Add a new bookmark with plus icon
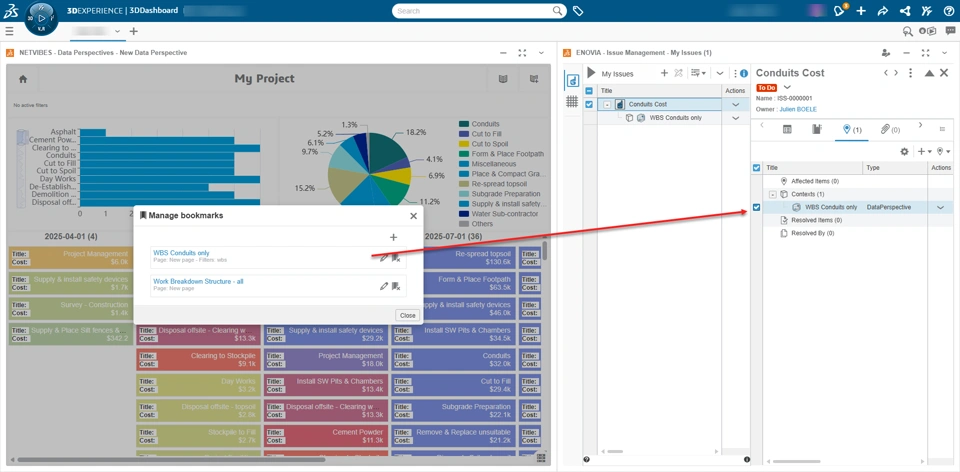This screenshot has width=960, height=472. click(x=393, y=237)
